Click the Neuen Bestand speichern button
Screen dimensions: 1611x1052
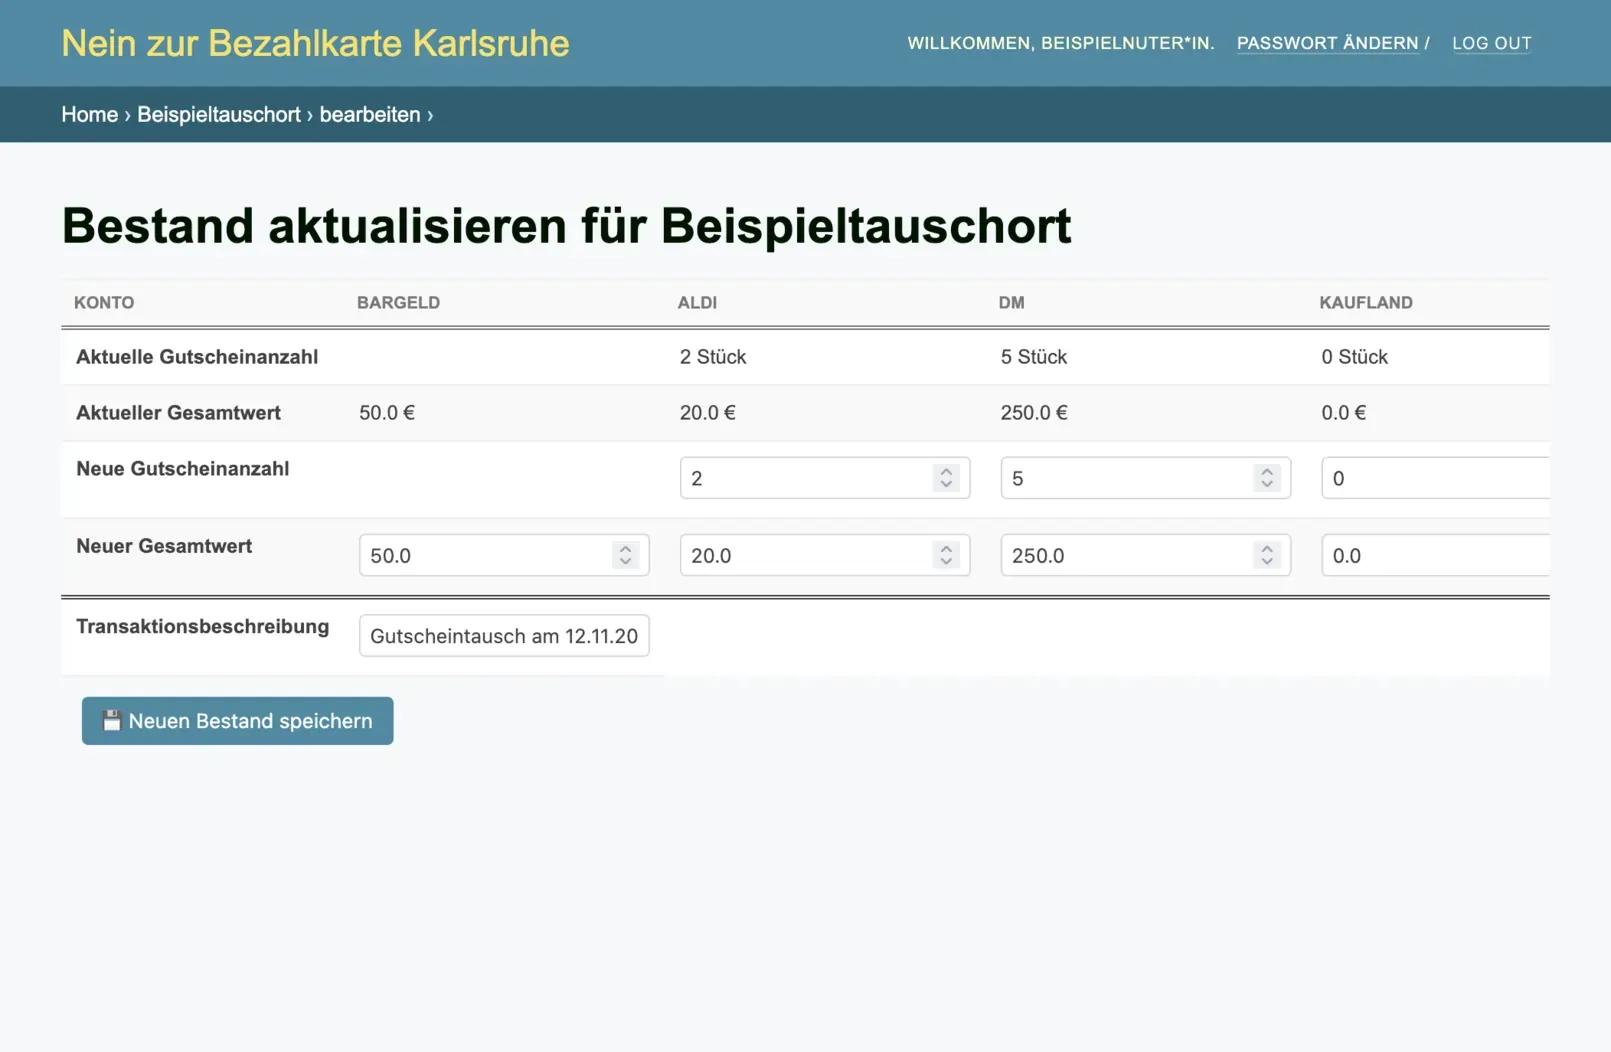coord(237,721)
